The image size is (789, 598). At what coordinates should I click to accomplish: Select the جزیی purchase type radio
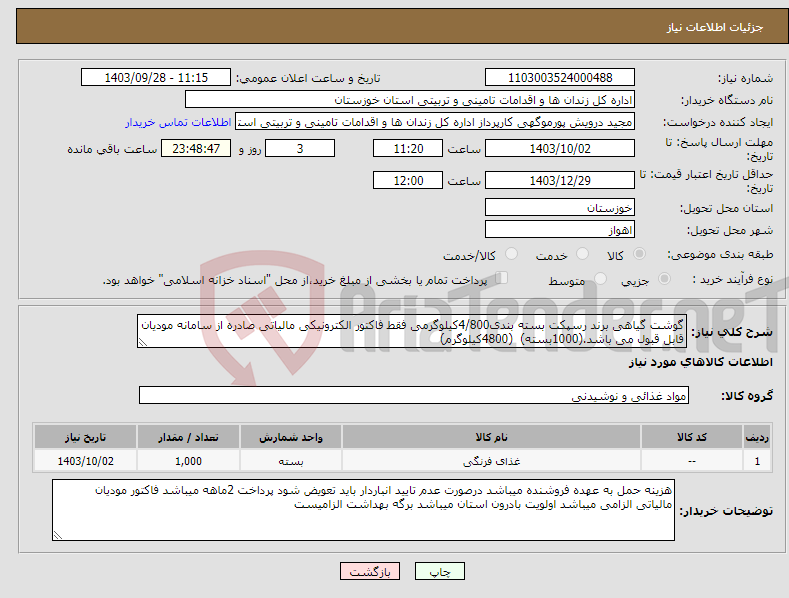(x=664, y=278)
